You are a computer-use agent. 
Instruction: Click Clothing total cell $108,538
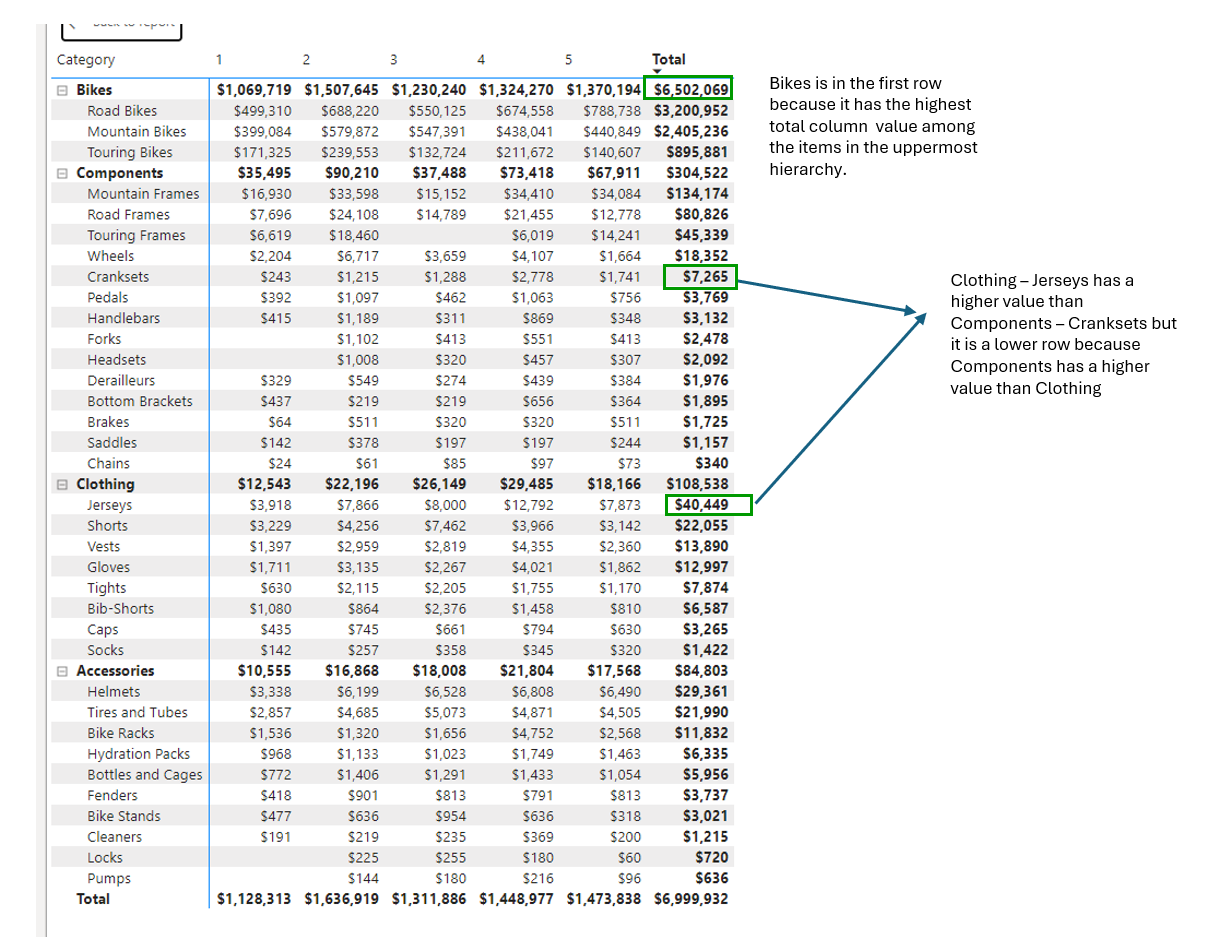click(x=697, y=484)
